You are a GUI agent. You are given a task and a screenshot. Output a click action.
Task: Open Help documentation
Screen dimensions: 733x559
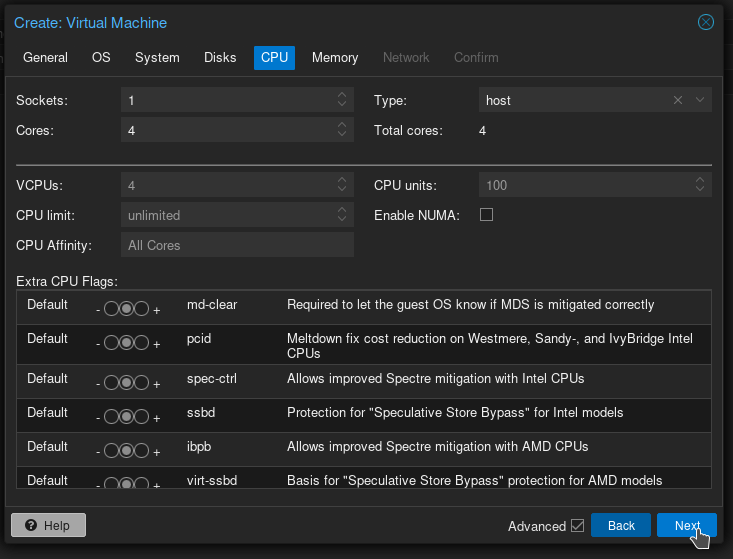pyautogui.click(x=48, y=526)
